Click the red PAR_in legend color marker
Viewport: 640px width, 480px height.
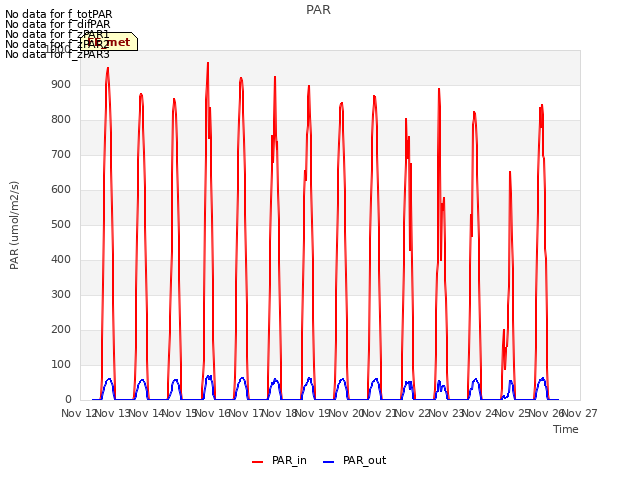pyautogui.click(x=257, y=462)
